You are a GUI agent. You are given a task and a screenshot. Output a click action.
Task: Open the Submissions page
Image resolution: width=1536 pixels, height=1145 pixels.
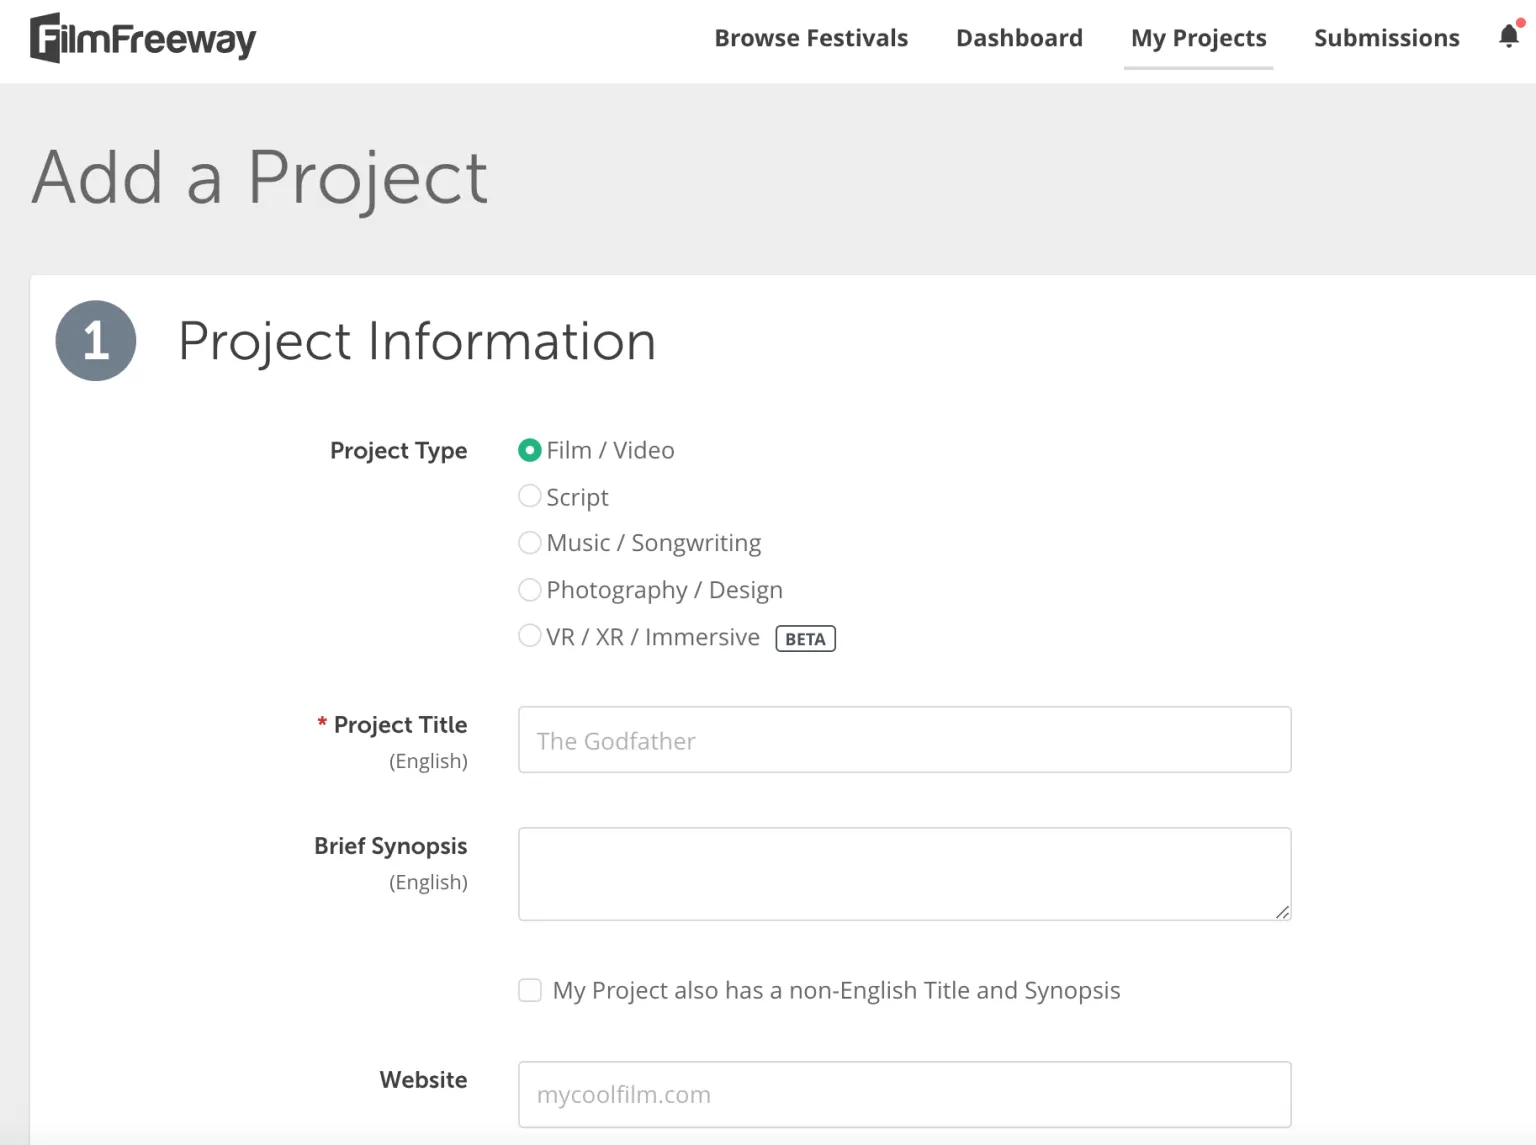[x=1386, y=38]
